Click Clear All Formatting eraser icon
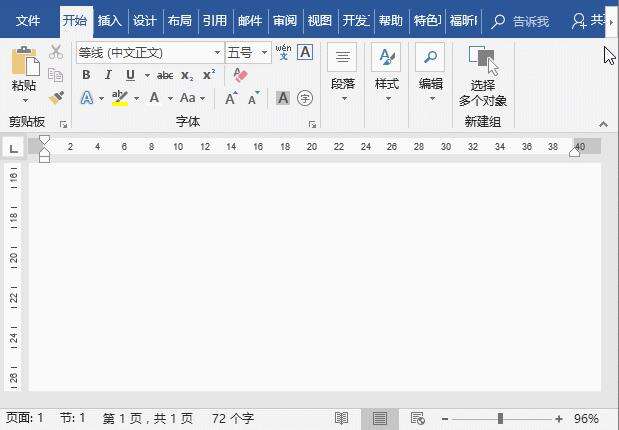This screenshot has width=619, height=430. pos(240,75)
